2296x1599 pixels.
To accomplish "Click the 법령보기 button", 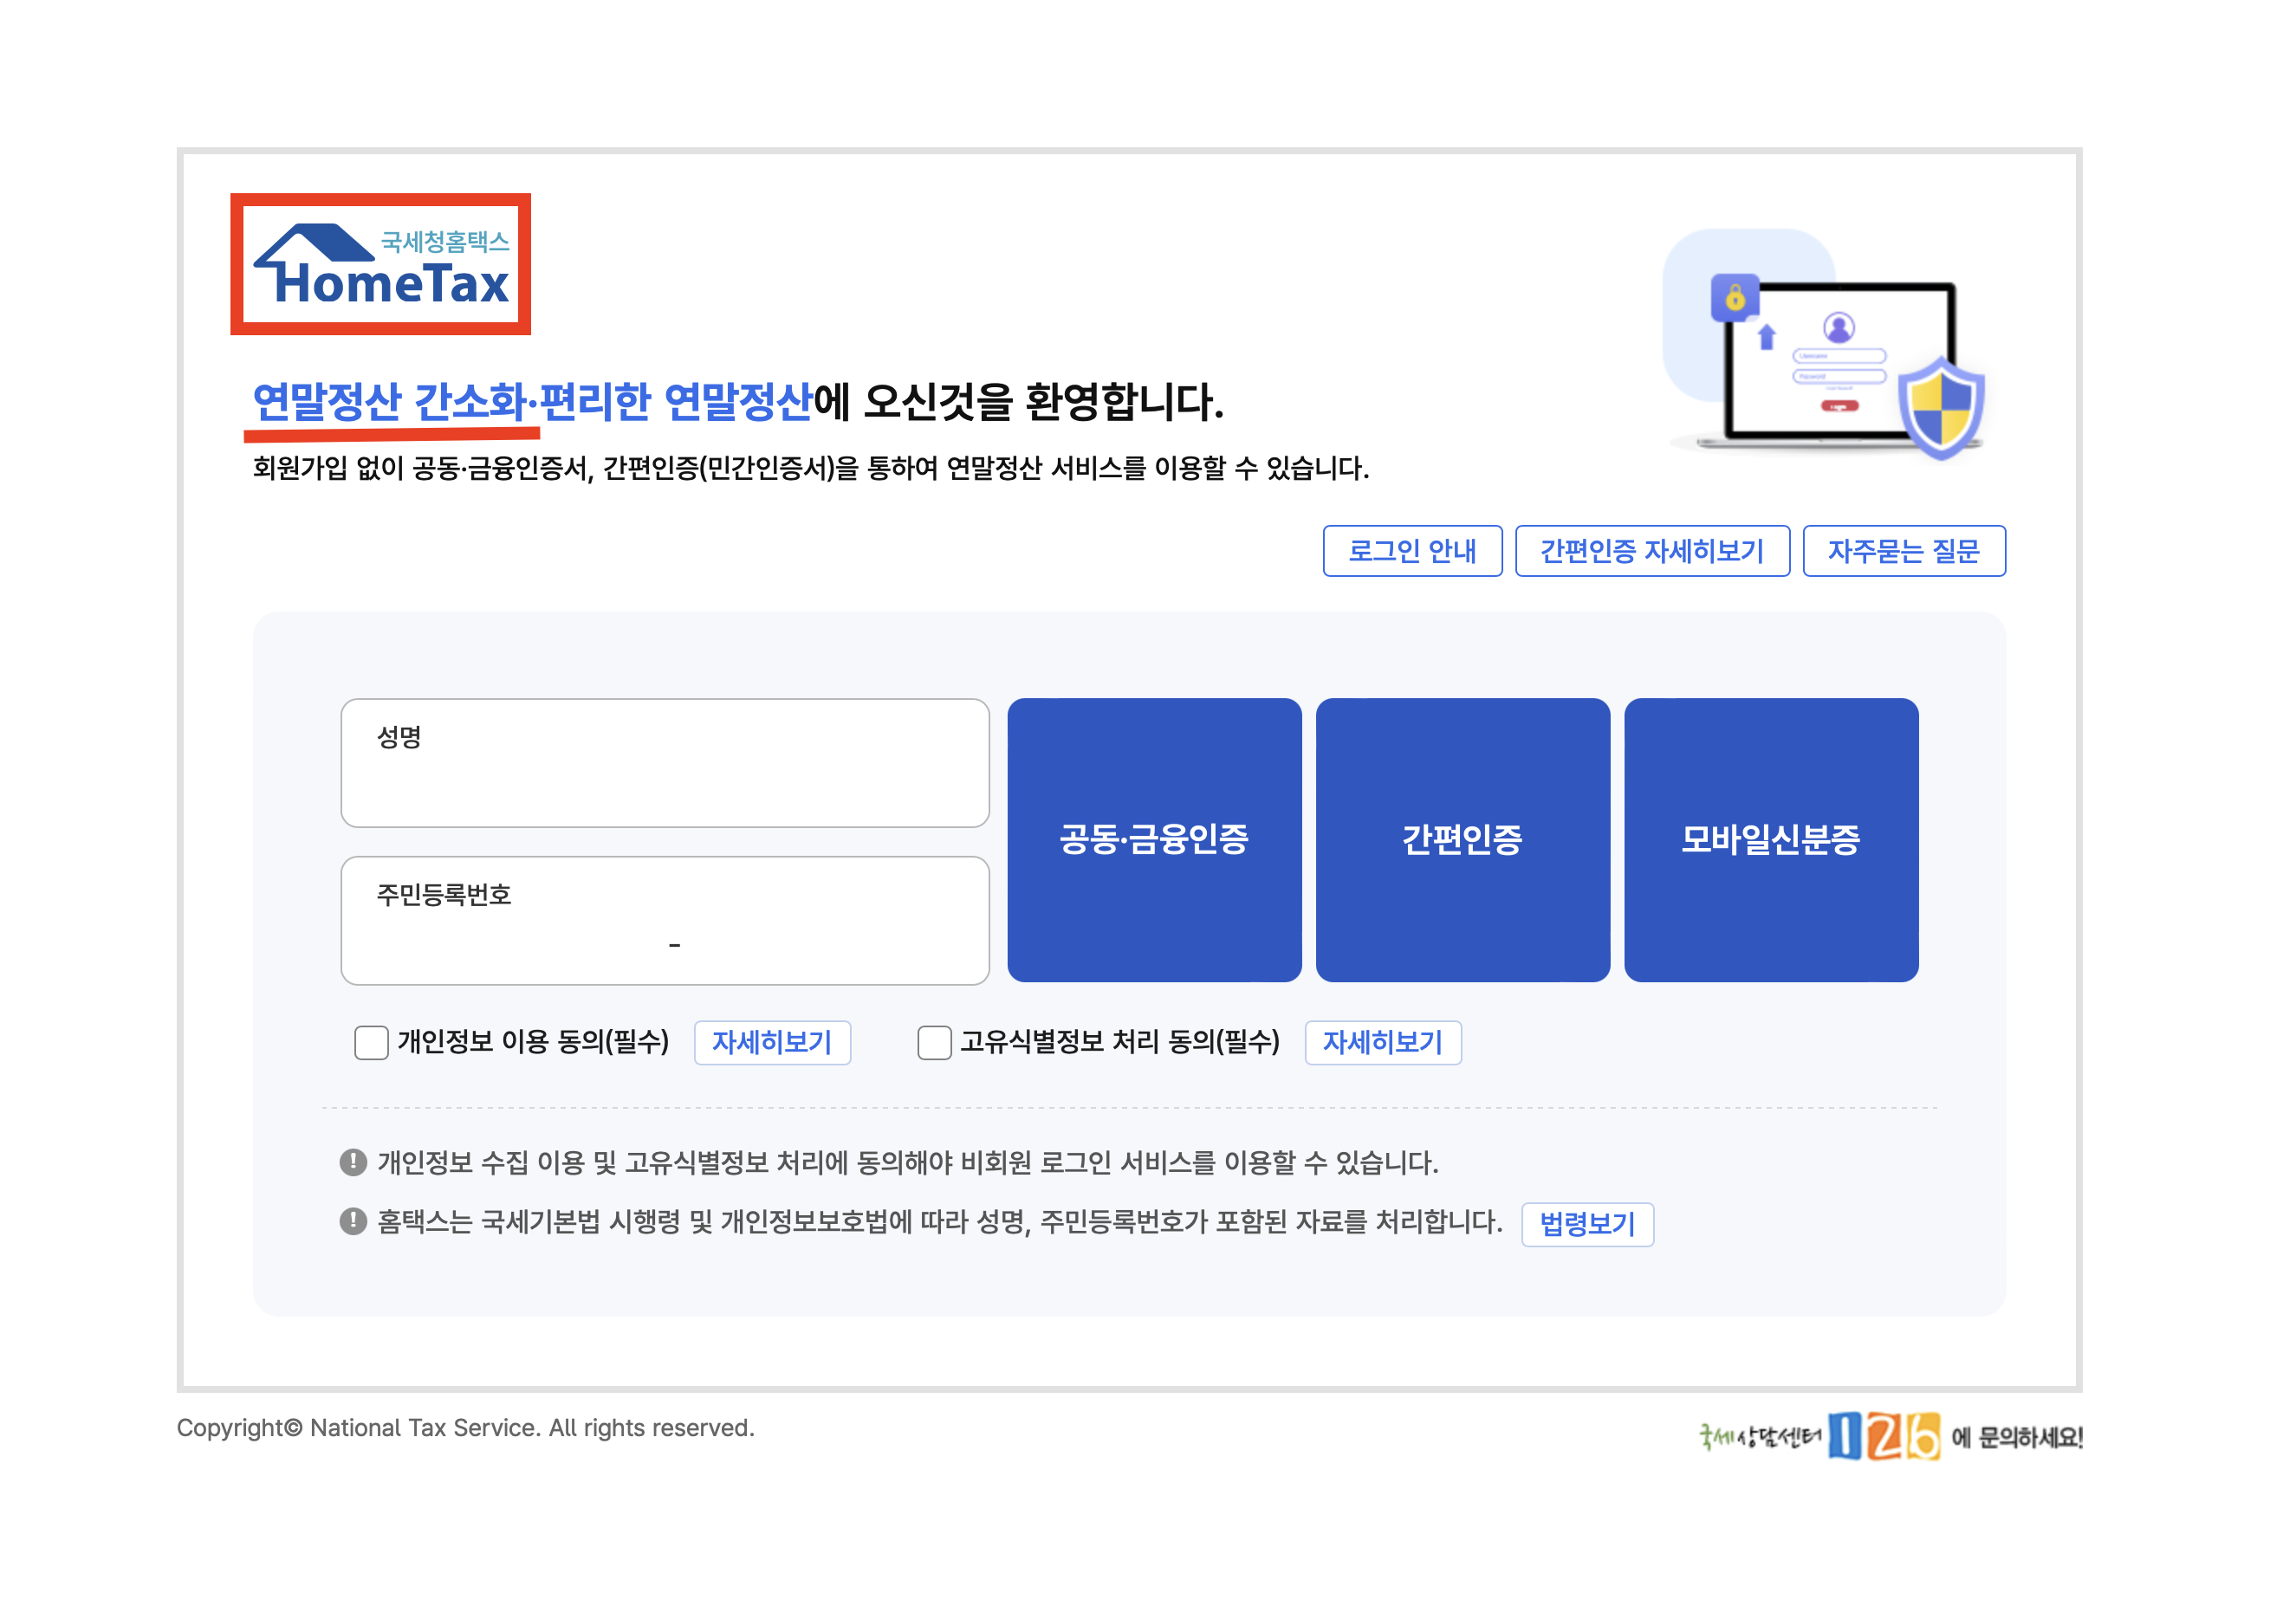I will point(1586,1224).
